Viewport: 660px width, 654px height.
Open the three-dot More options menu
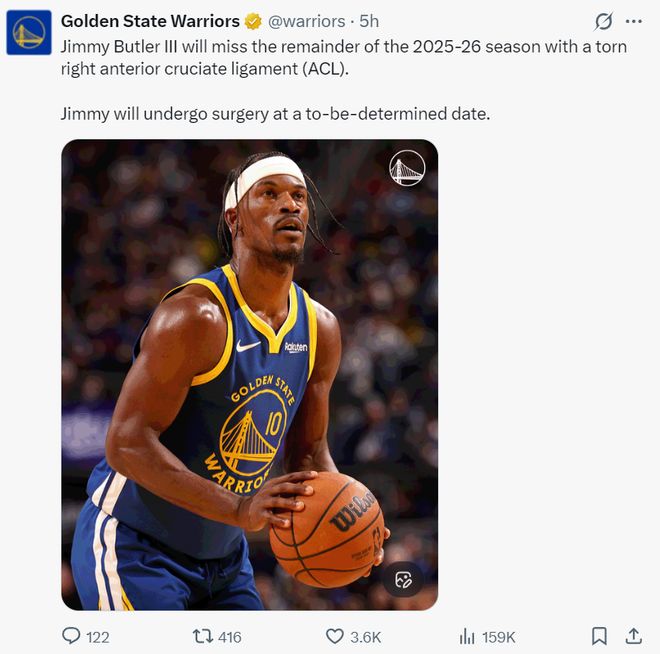(633, 21)
